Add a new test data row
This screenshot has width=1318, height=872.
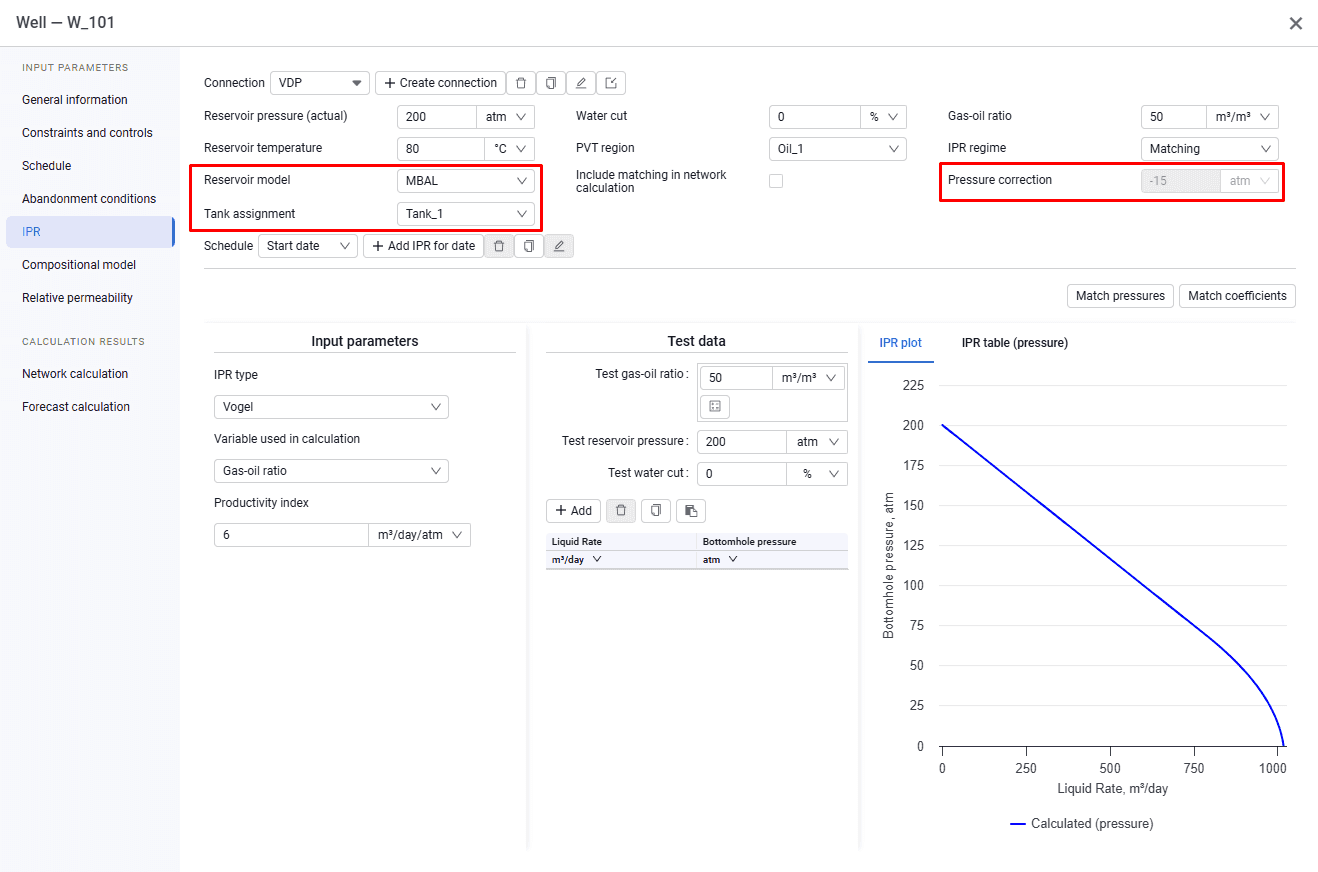pos(573,511)
